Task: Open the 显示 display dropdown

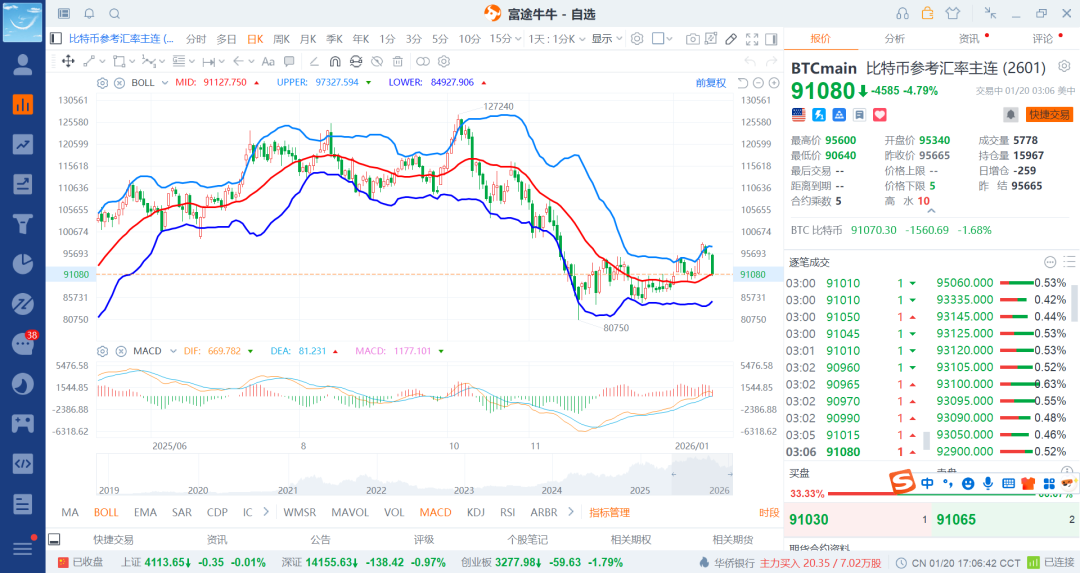Action: click(606, 39)
